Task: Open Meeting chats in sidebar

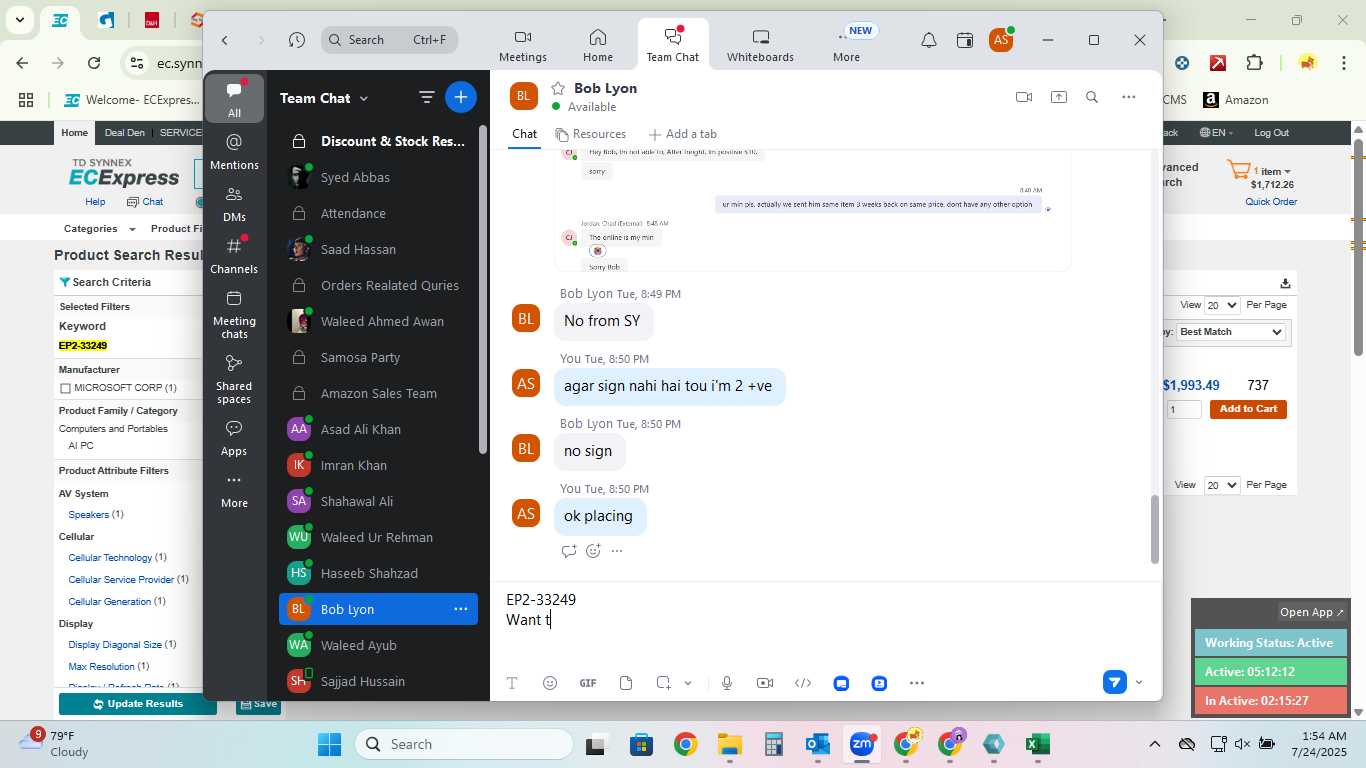Action: tap(234, 314)
